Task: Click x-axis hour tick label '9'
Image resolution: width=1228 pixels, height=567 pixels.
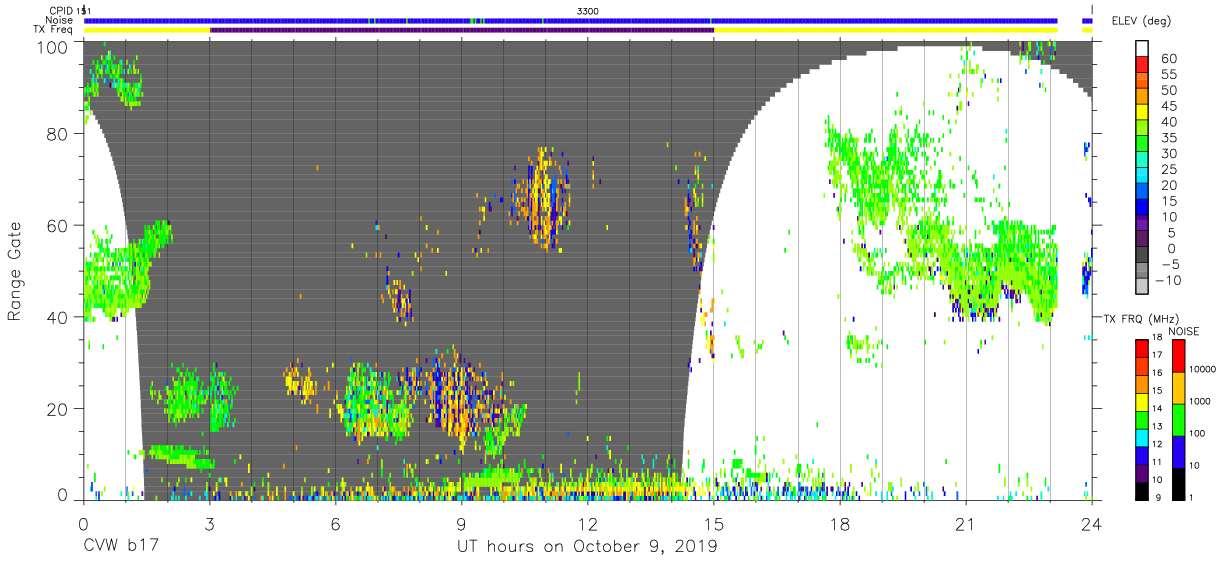Action: [461, 523]
